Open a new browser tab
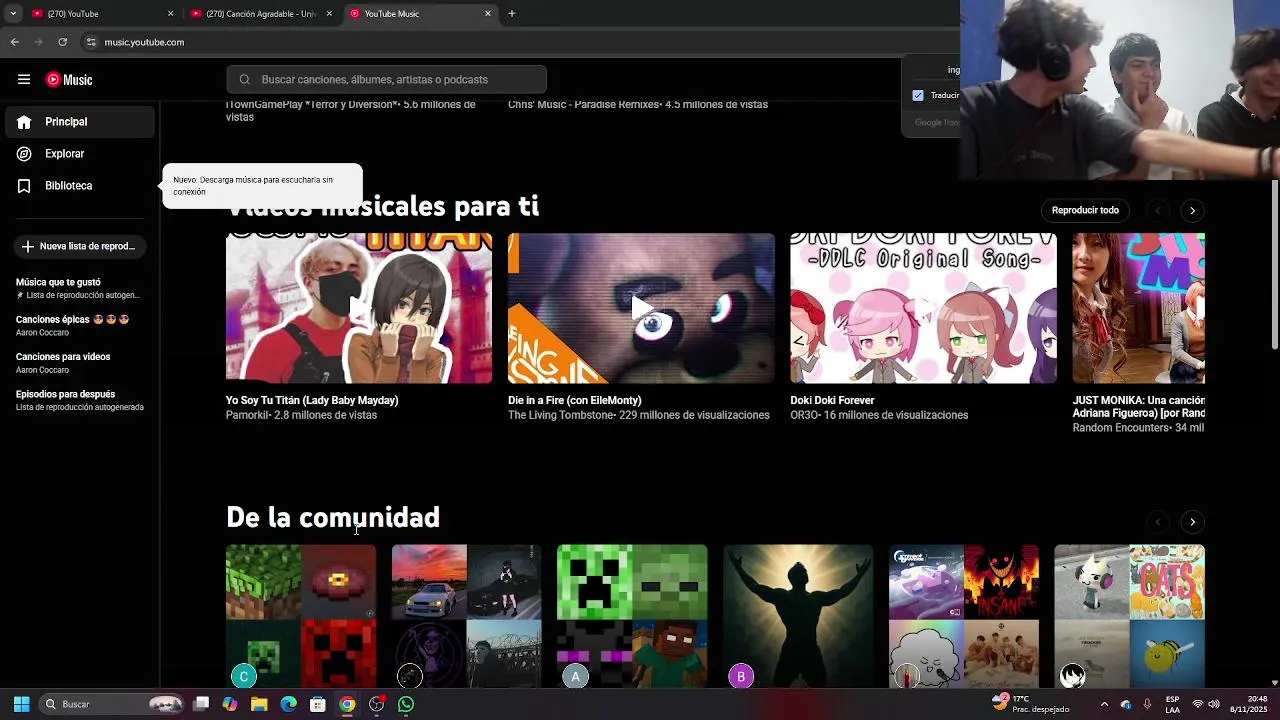Viewport: 1280px width, 720px height. (512, 14)
